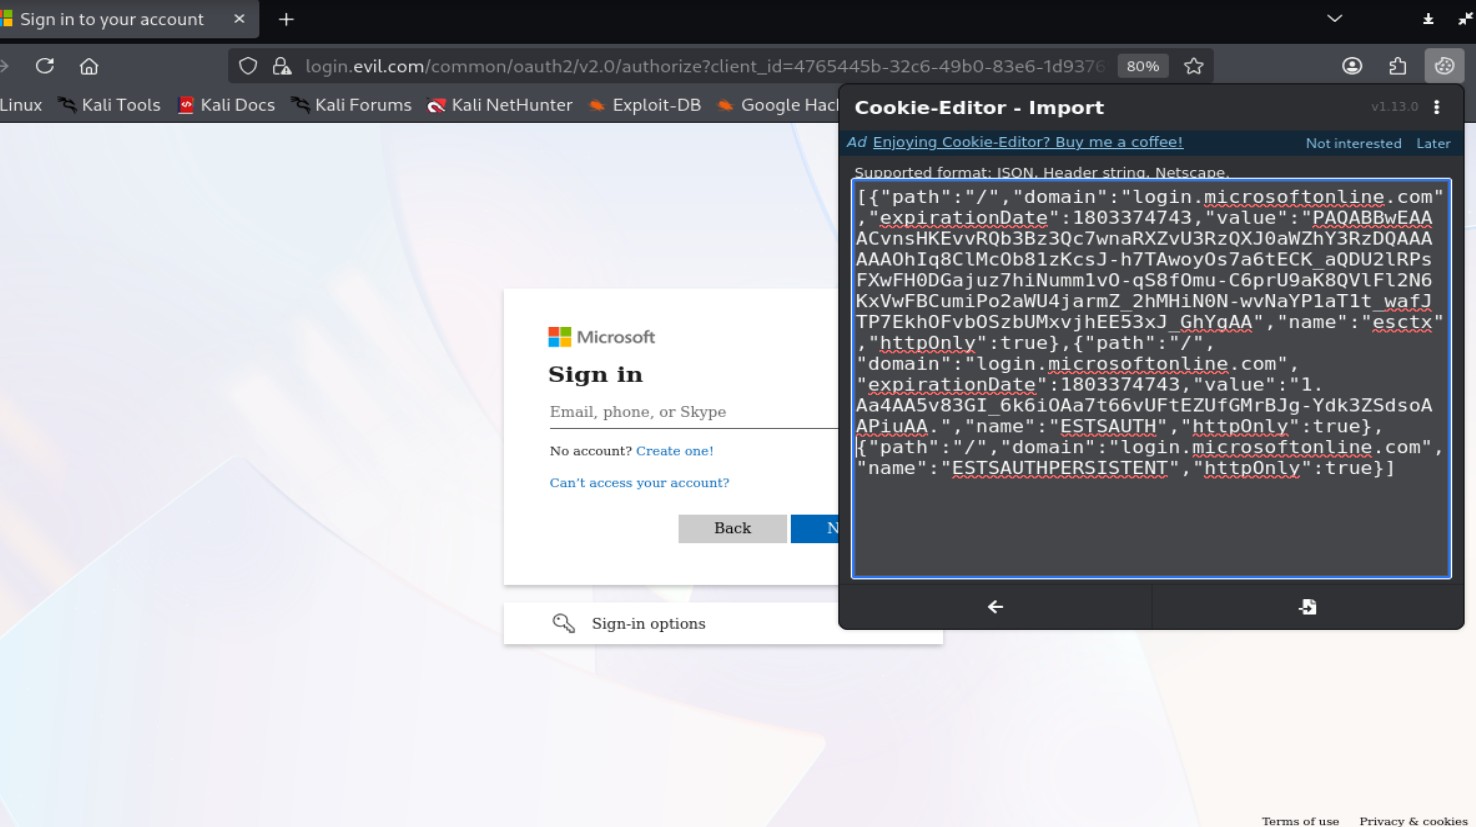Open the Cookie-Editor three-dot menu
Image resolution: width=1476 pixels, height=827 pixels.
tap(1437, 107)
